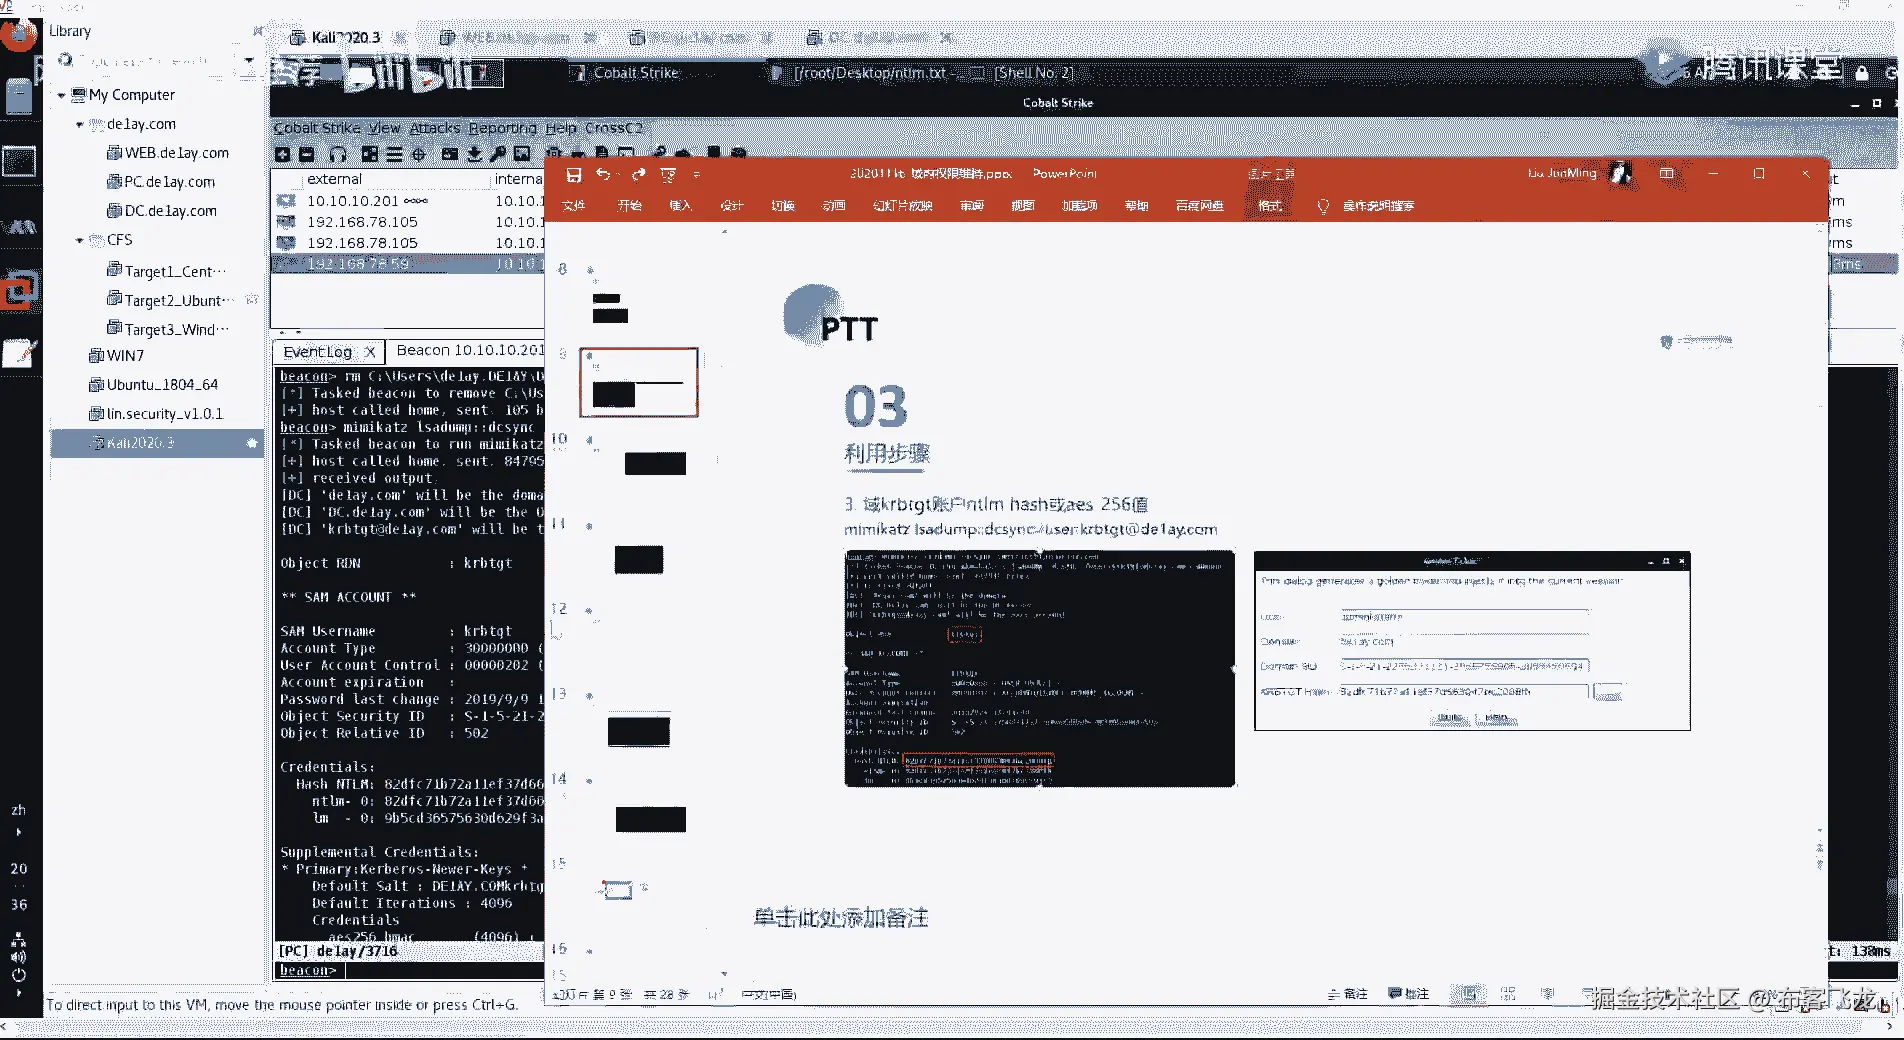Open the listeners headphones icon in Cobalt Strike

[338, 154]
